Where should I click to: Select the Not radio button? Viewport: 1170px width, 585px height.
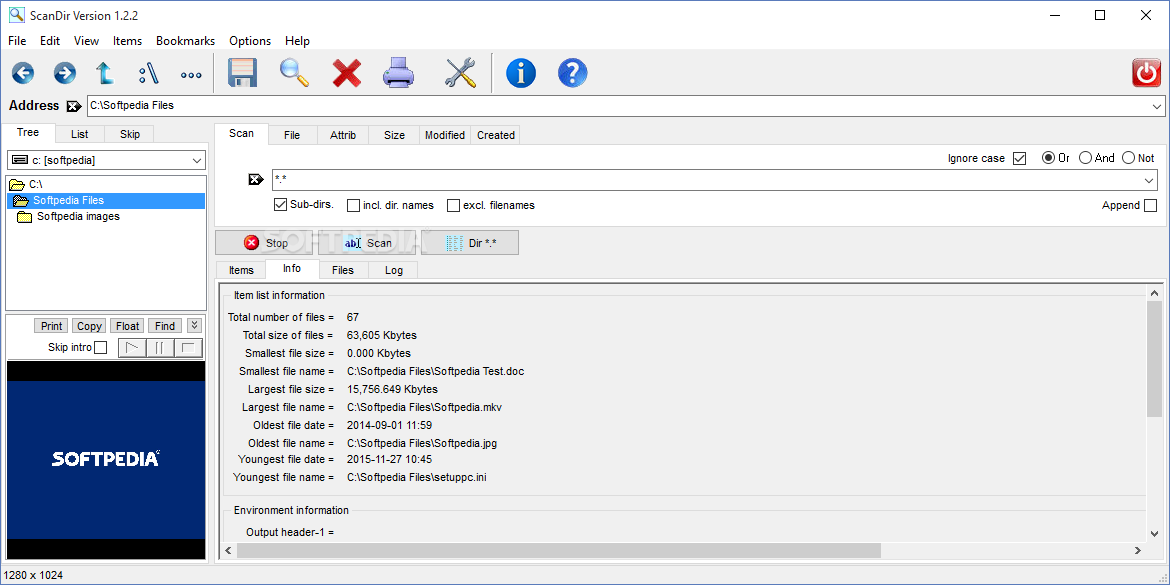(1128, 157)
